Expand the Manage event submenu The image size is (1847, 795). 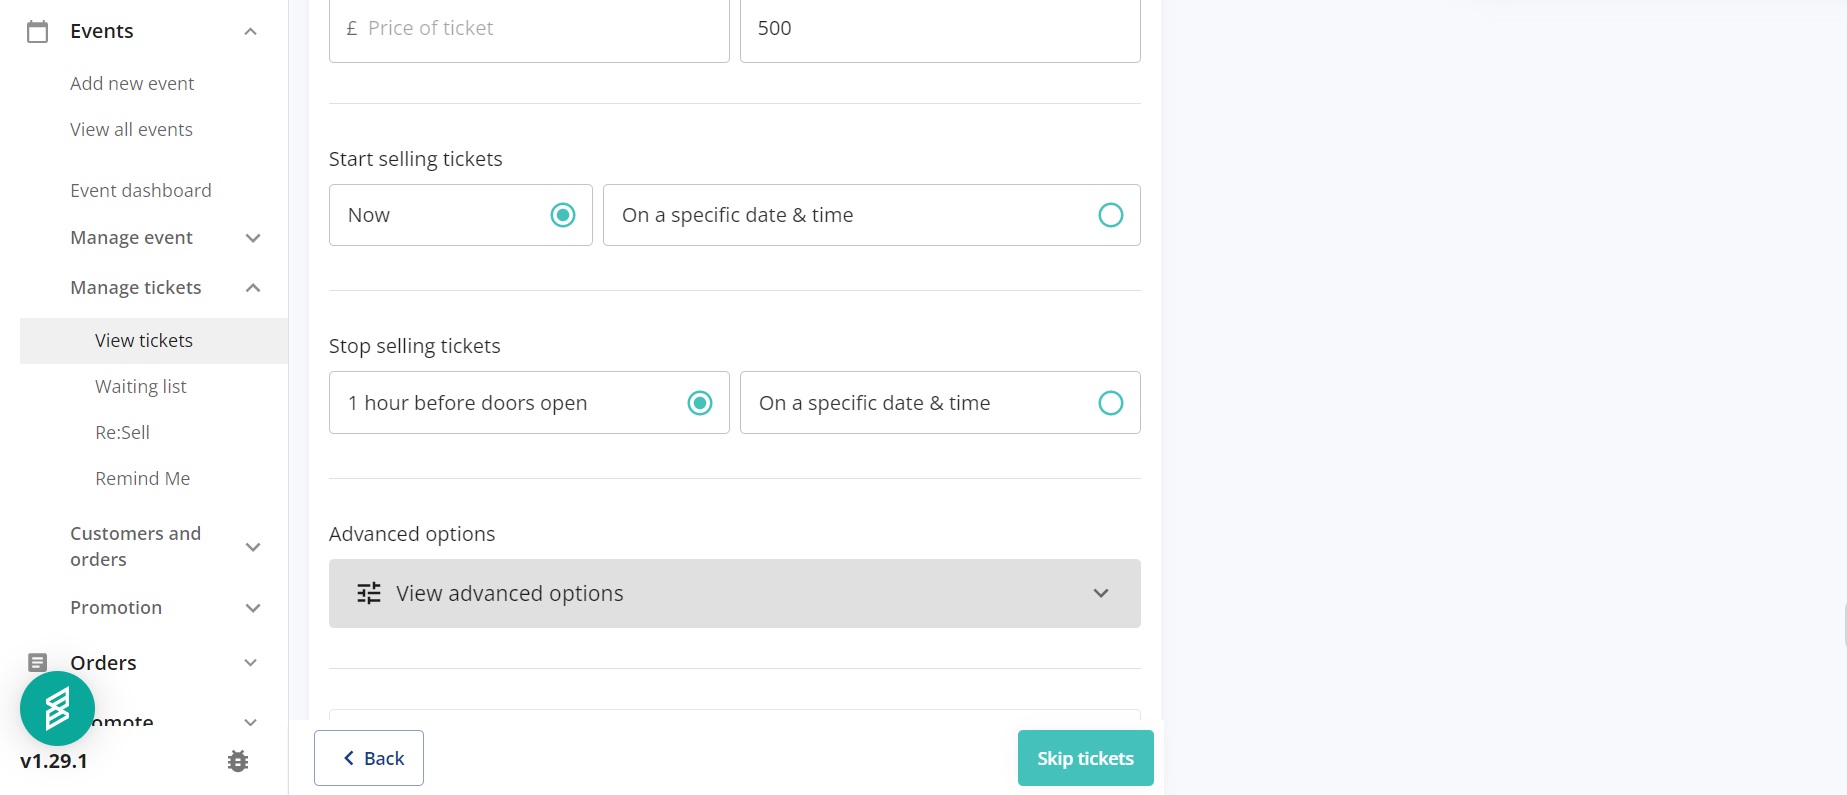(x=253, y=238)
